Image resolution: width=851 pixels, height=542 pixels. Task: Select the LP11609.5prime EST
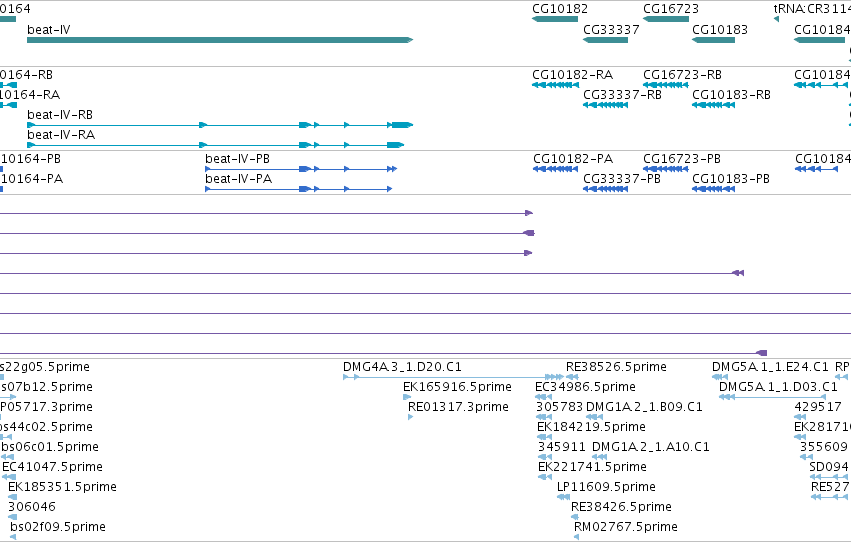click(563, 497)
